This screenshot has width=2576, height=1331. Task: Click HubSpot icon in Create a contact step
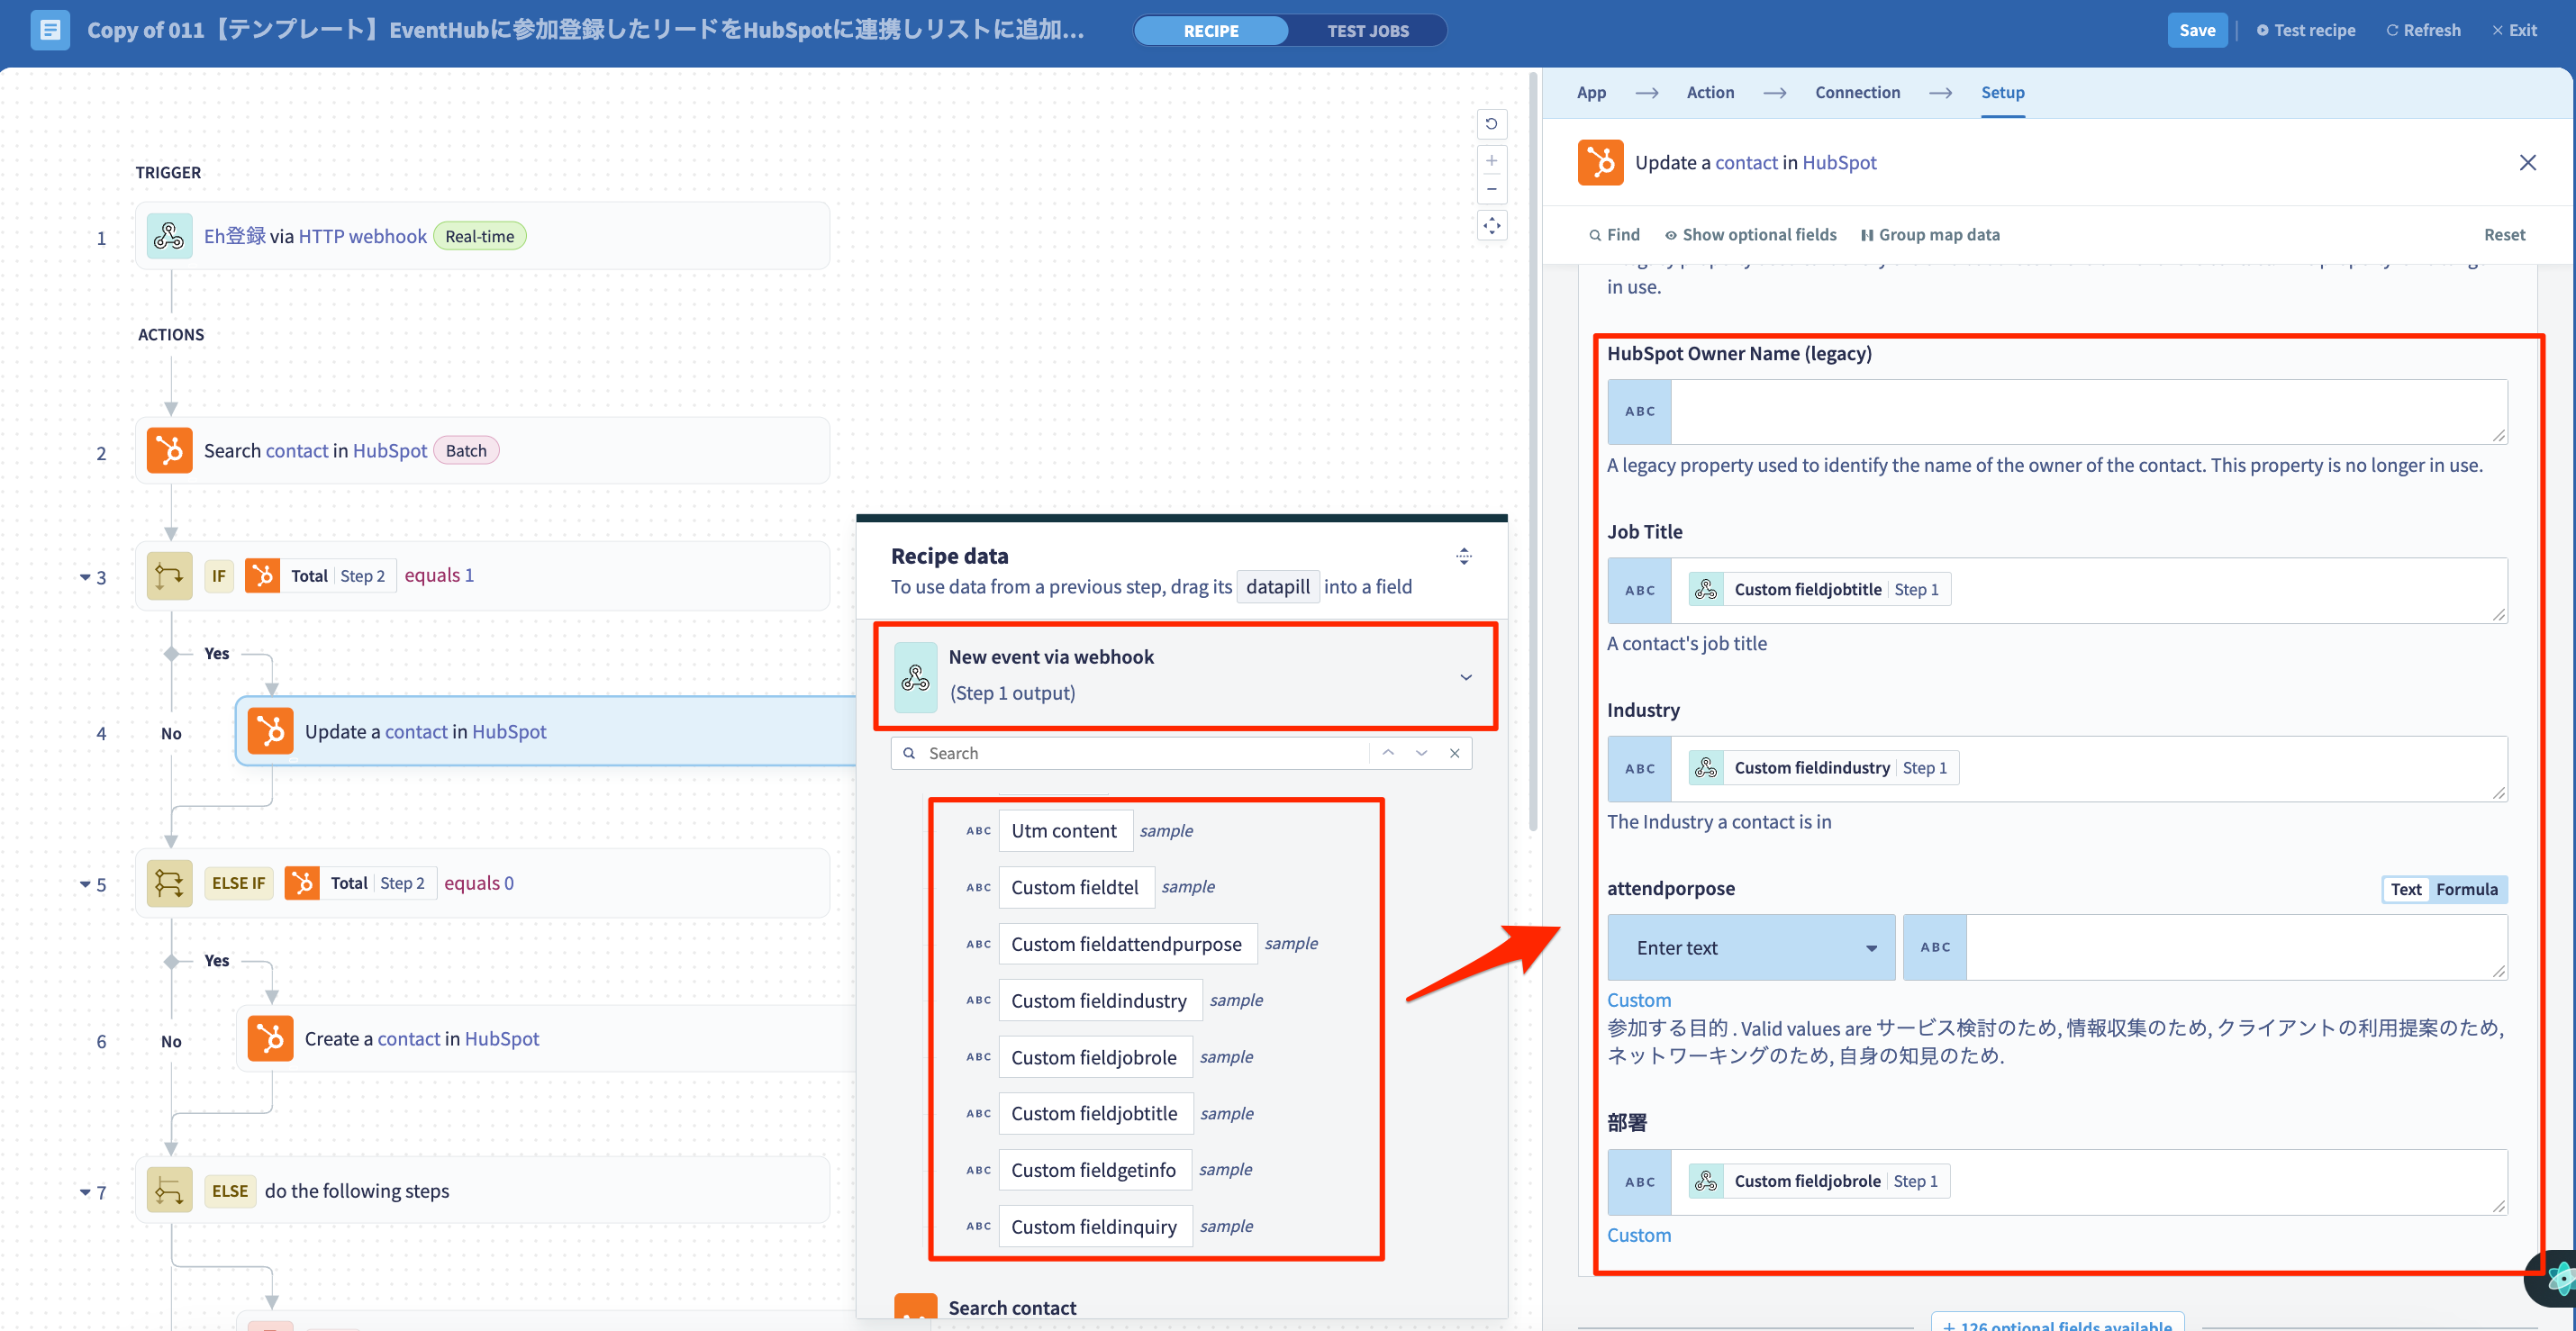(270, 1039)
